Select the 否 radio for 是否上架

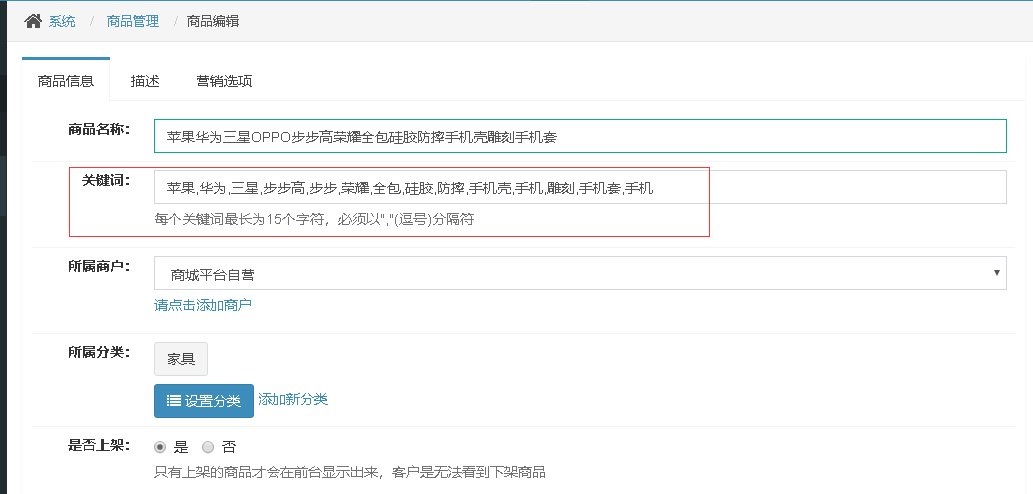point(208,447)
